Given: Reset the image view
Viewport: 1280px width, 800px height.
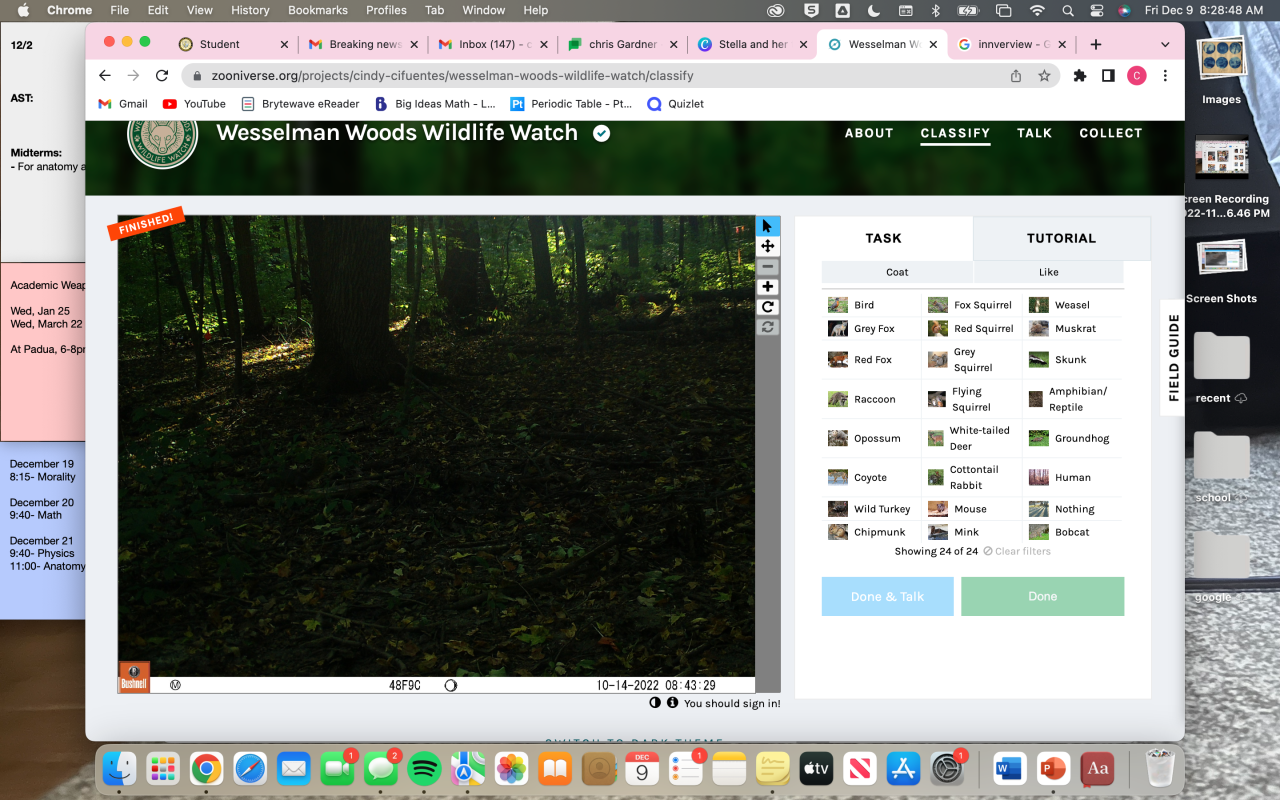Looking at the screenshot, I should 767,327.
